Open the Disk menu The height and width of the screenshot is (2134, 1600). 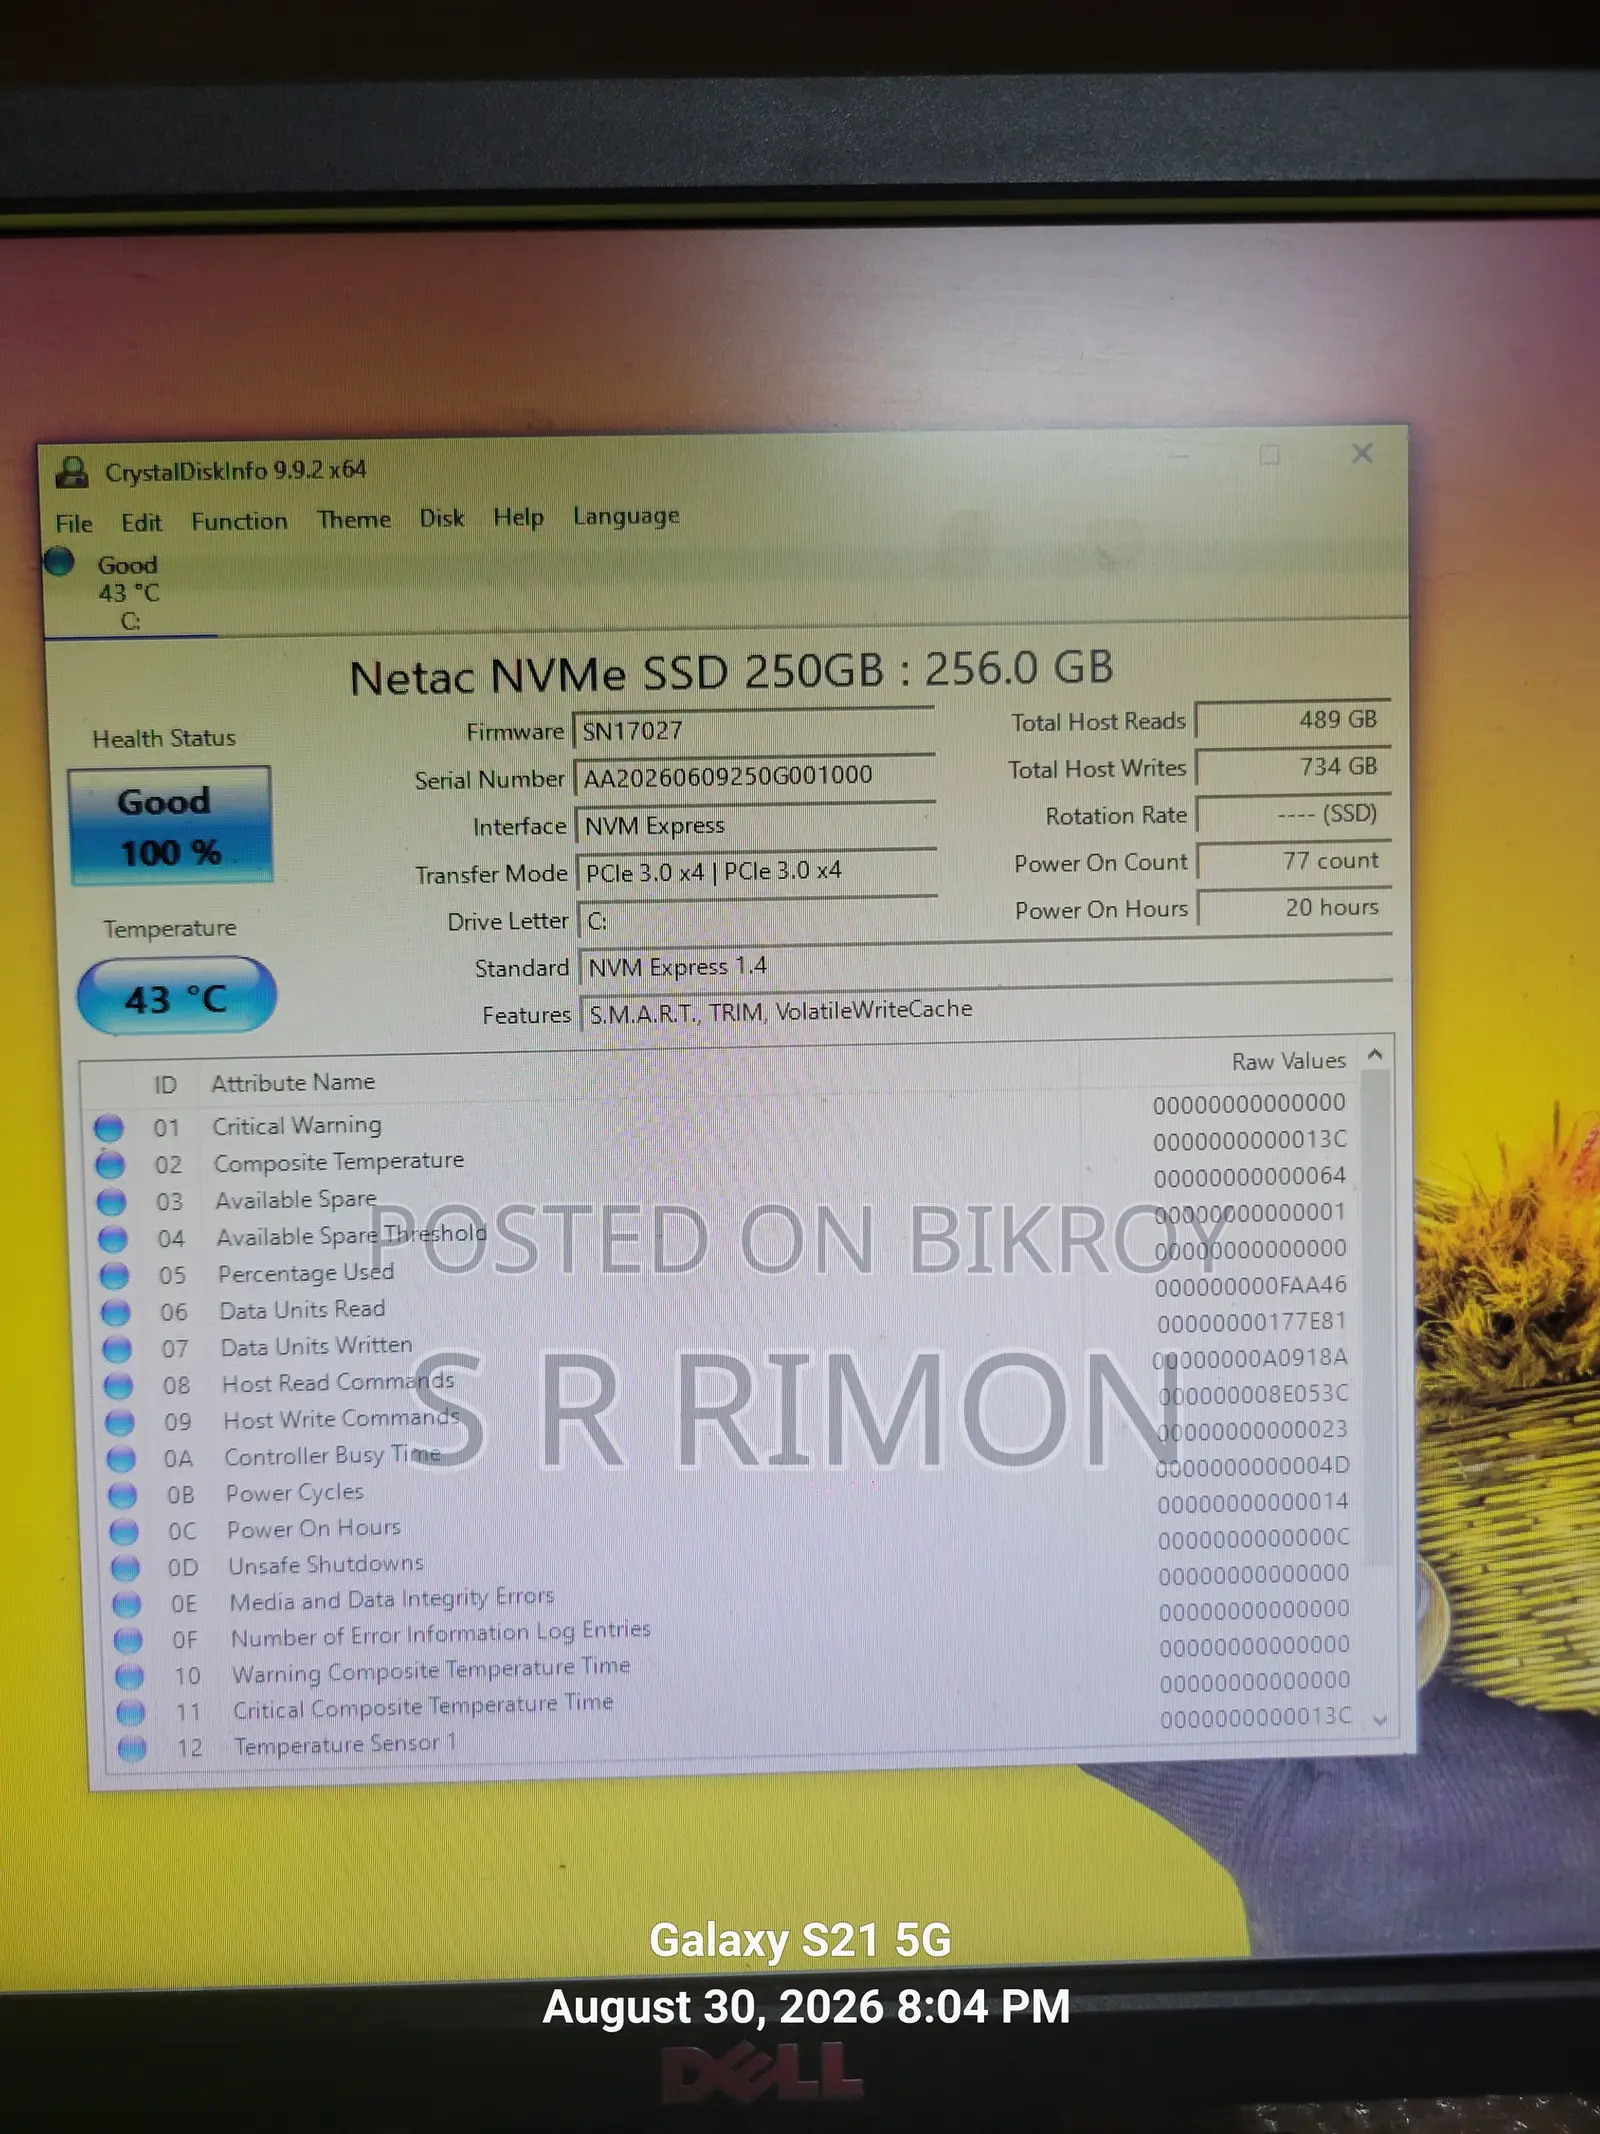pos(442,518)
